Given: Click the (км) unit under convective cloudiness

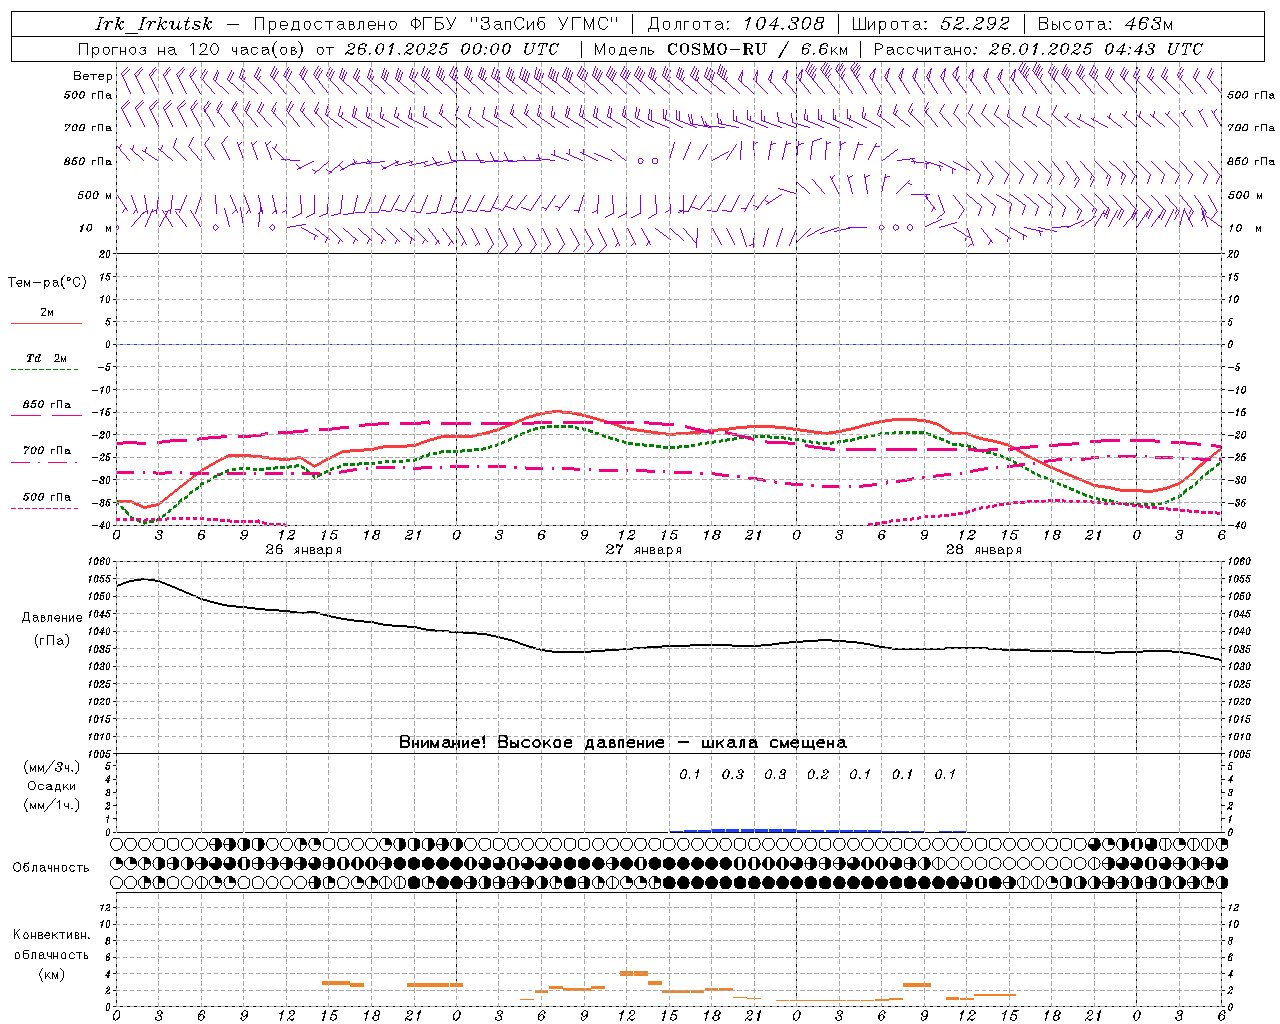Looking at the screenshot, I should tap(52, 974).
